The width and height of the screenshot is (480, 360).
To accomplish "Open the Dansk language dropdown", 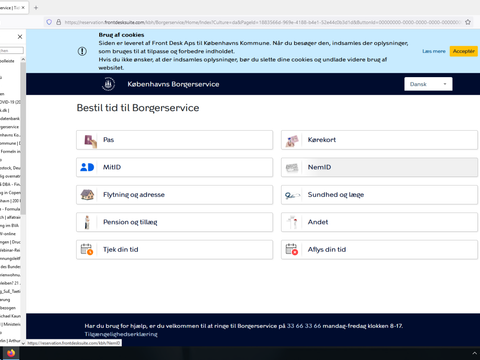I will [x=428, y=84].
